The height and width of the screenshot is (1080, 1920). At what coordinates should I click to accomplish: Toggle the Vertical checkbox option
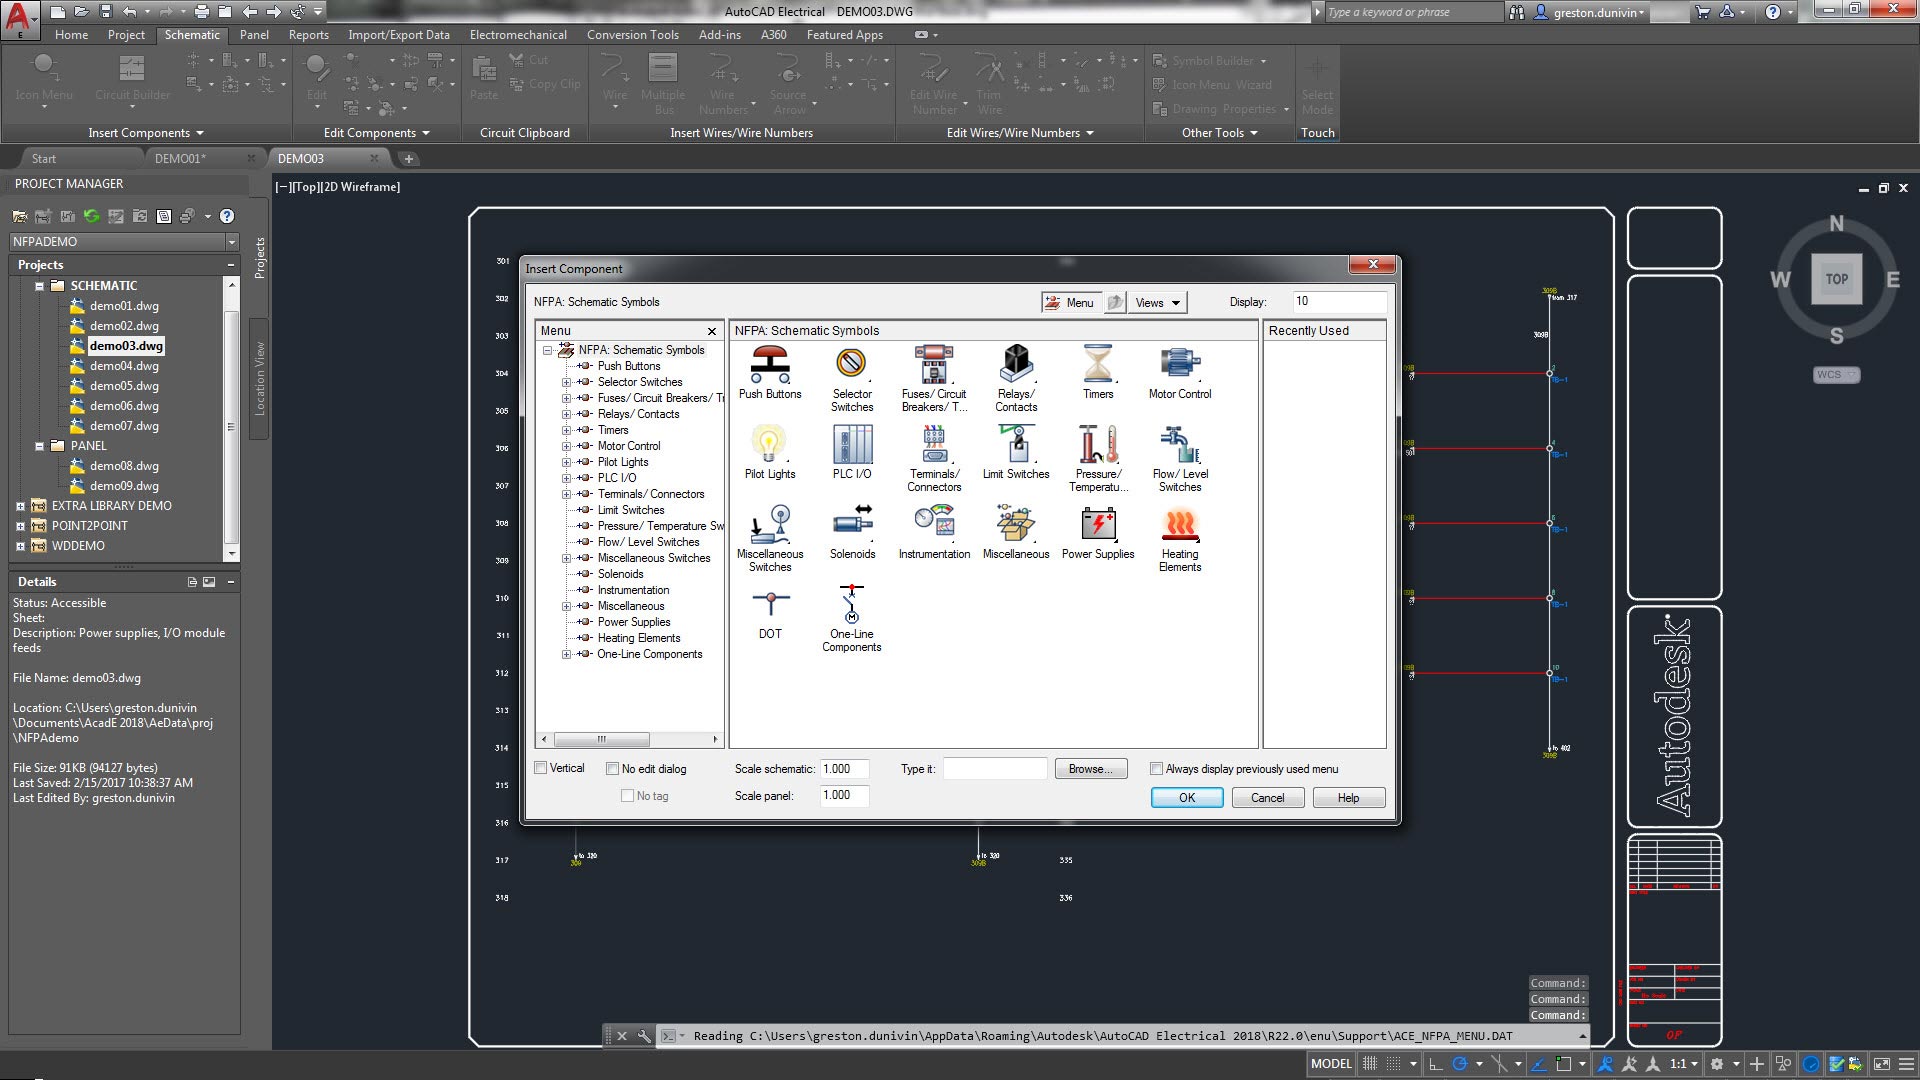[541, 769]
